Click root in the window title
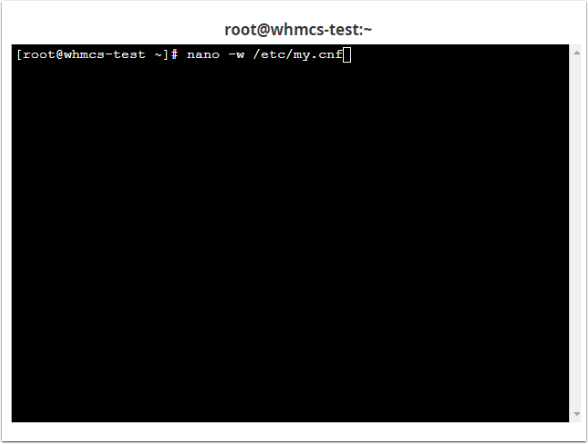 click(x=240, y=30)
